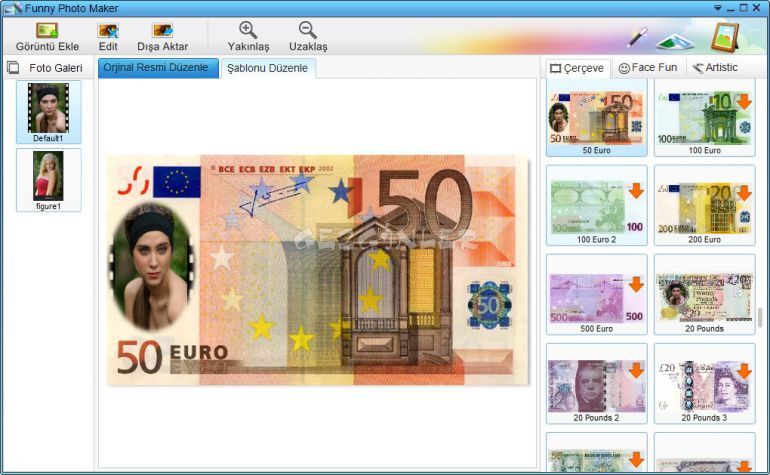Open the Face Fun tab
The width and height of the screenshot is (770, 475).
(648, 68)
